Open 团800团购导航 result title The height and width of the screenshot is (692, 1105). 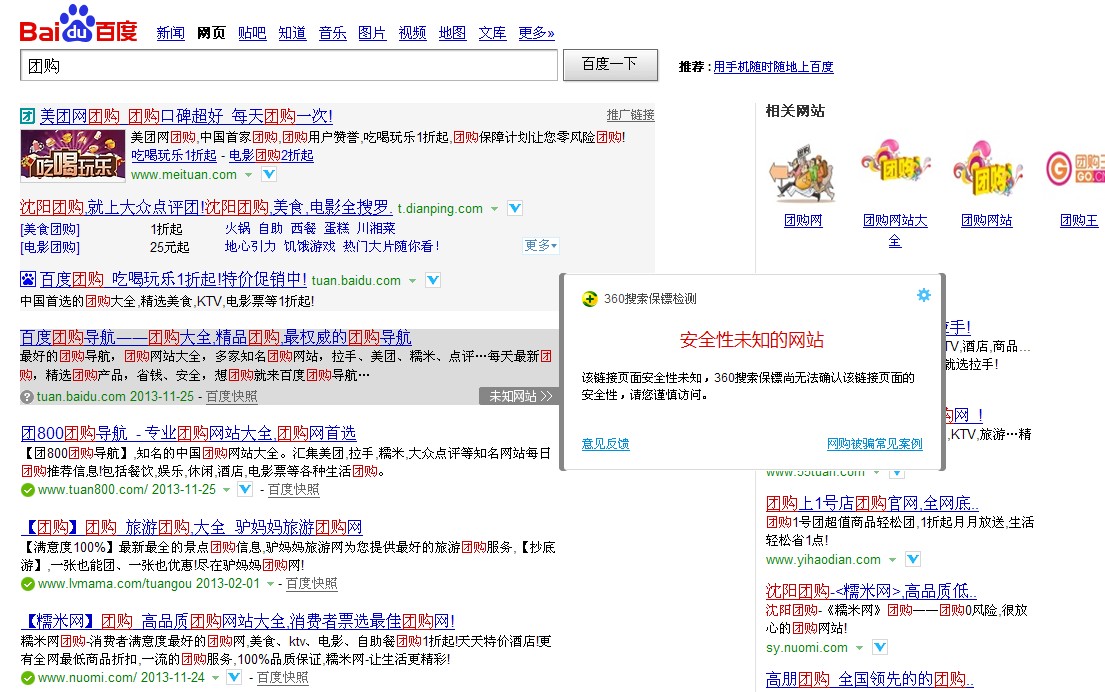[188, 433]
